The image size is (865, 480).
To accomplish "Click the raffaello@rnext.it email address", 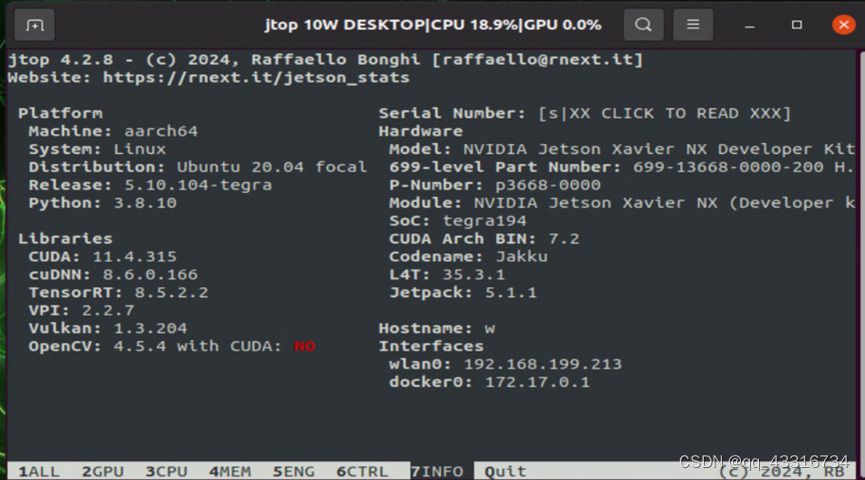I will click(538, 60).
